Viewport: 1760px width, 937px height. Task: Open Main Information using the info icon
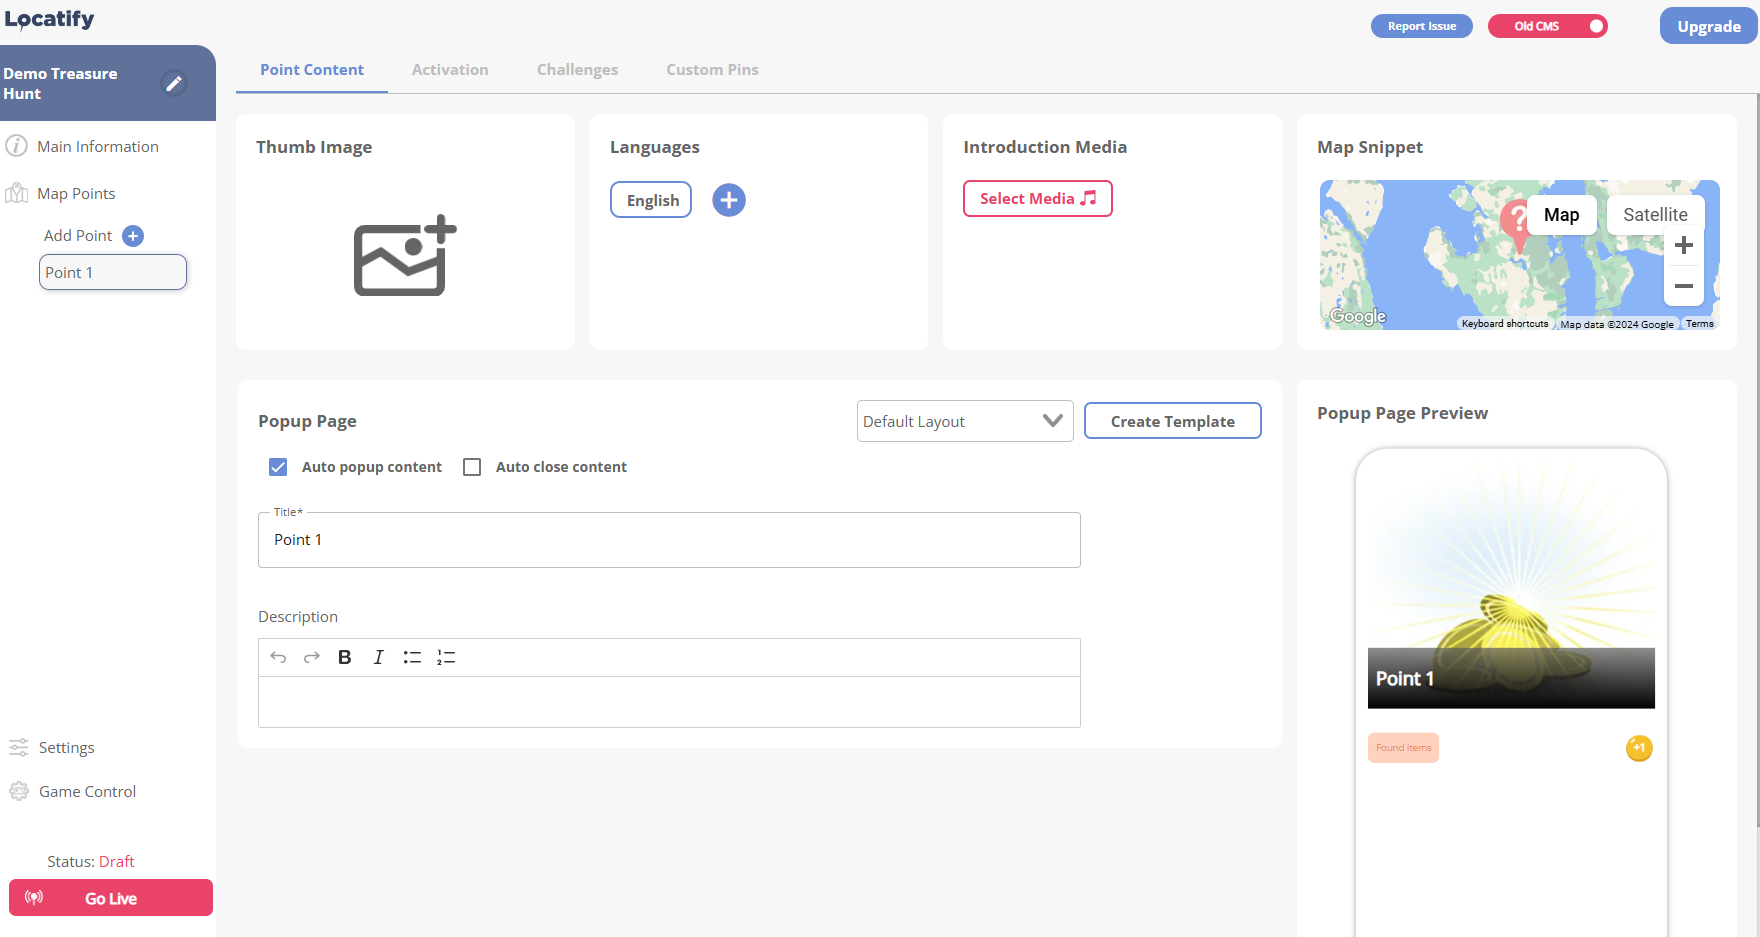(x=17, y=145)
